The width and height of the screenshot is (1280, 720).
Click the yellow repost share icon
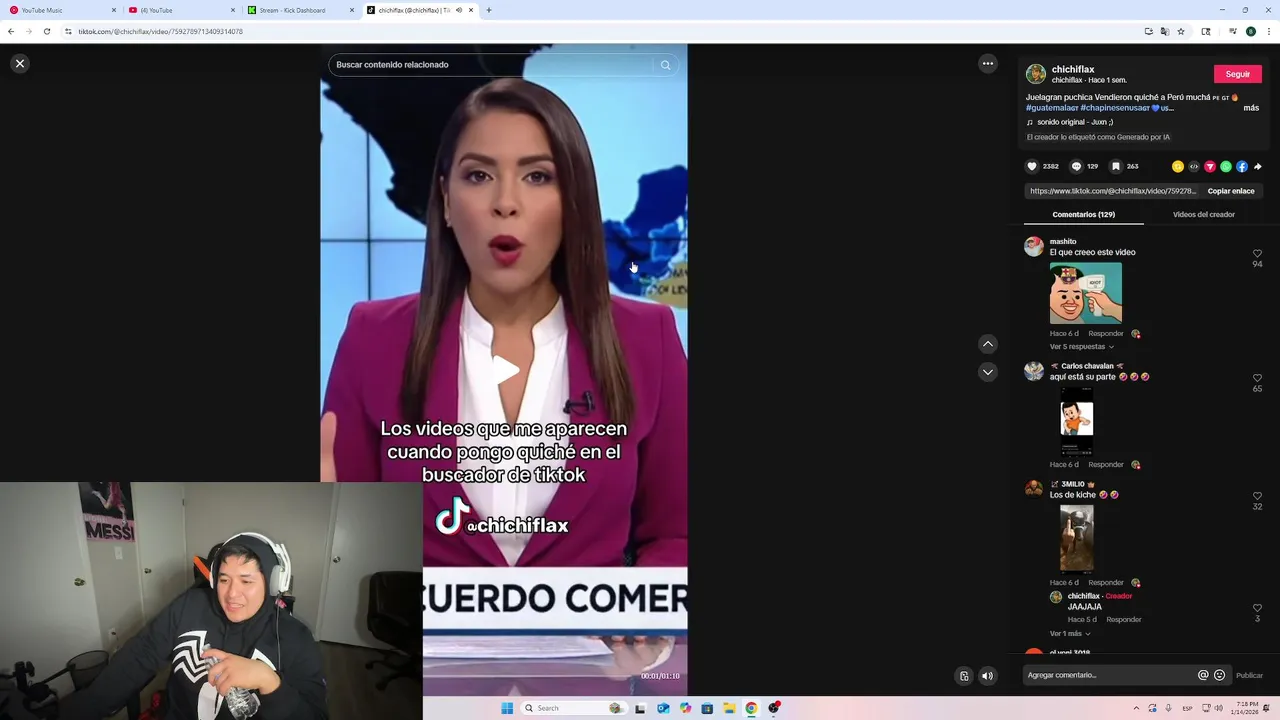click(x=1178, y=167)
